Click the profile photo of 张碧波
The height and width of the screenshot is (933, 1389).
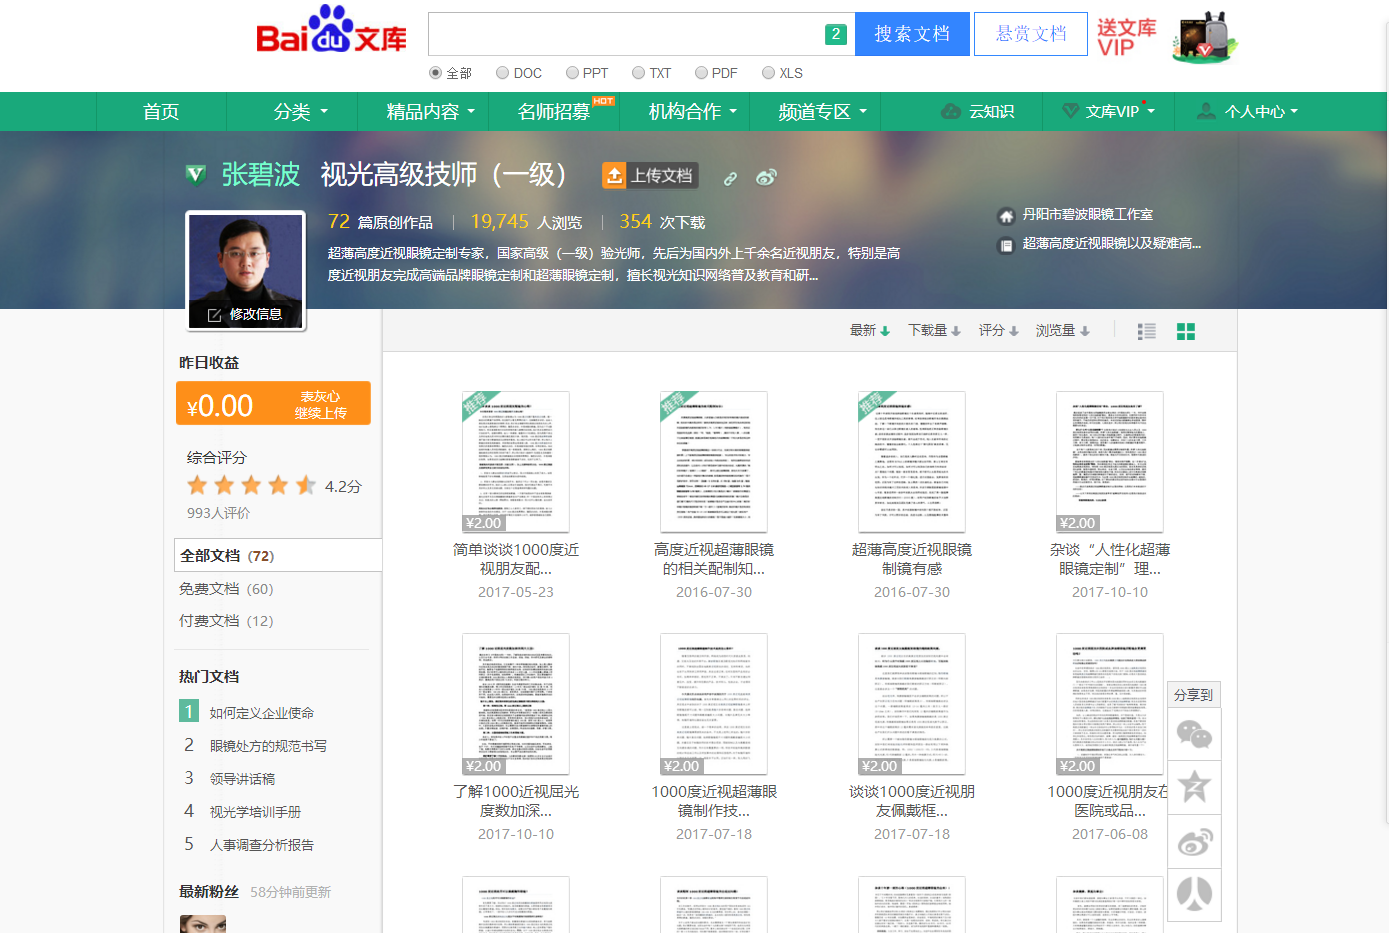click(x=246, y=270)
